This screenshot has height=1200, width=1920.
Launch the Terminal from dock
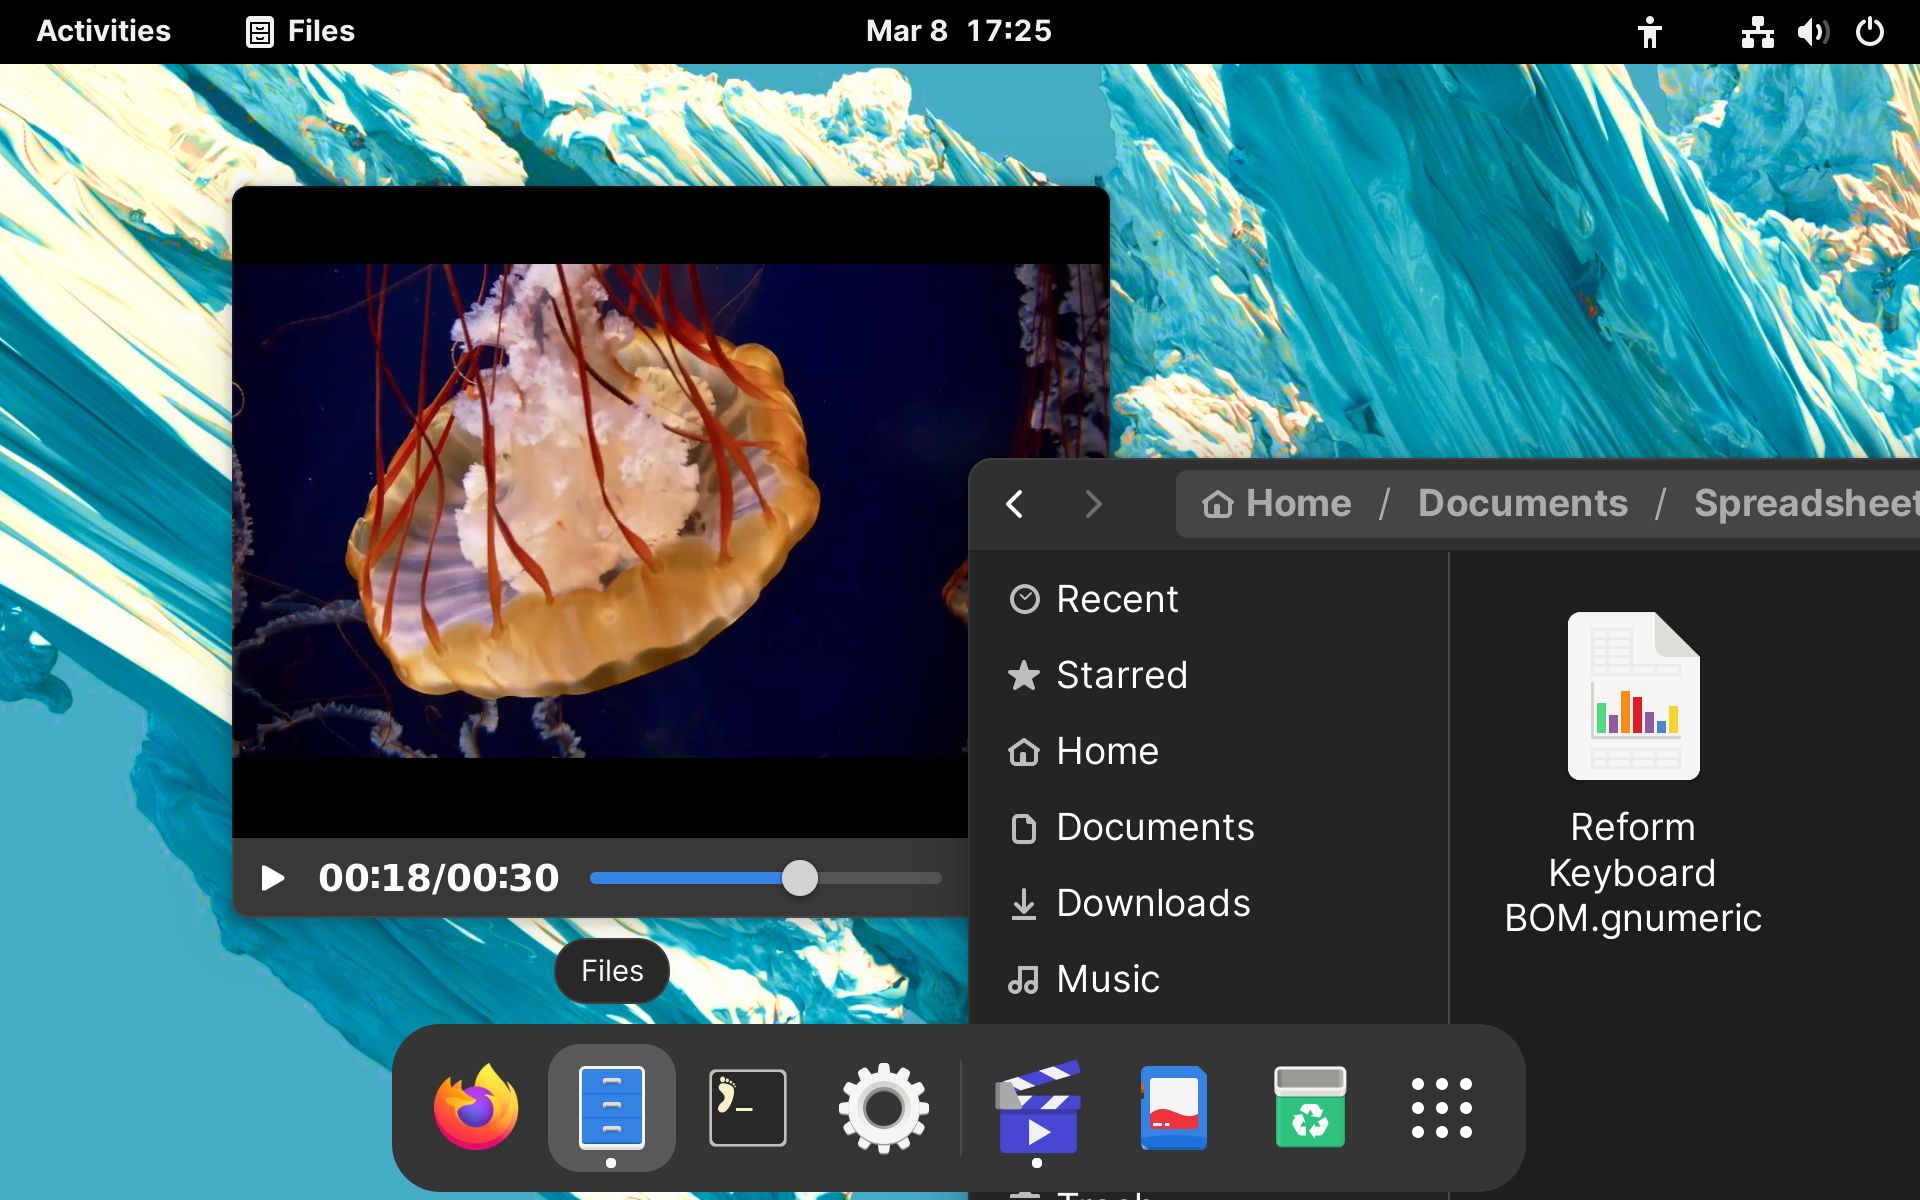pos(747,1107)
